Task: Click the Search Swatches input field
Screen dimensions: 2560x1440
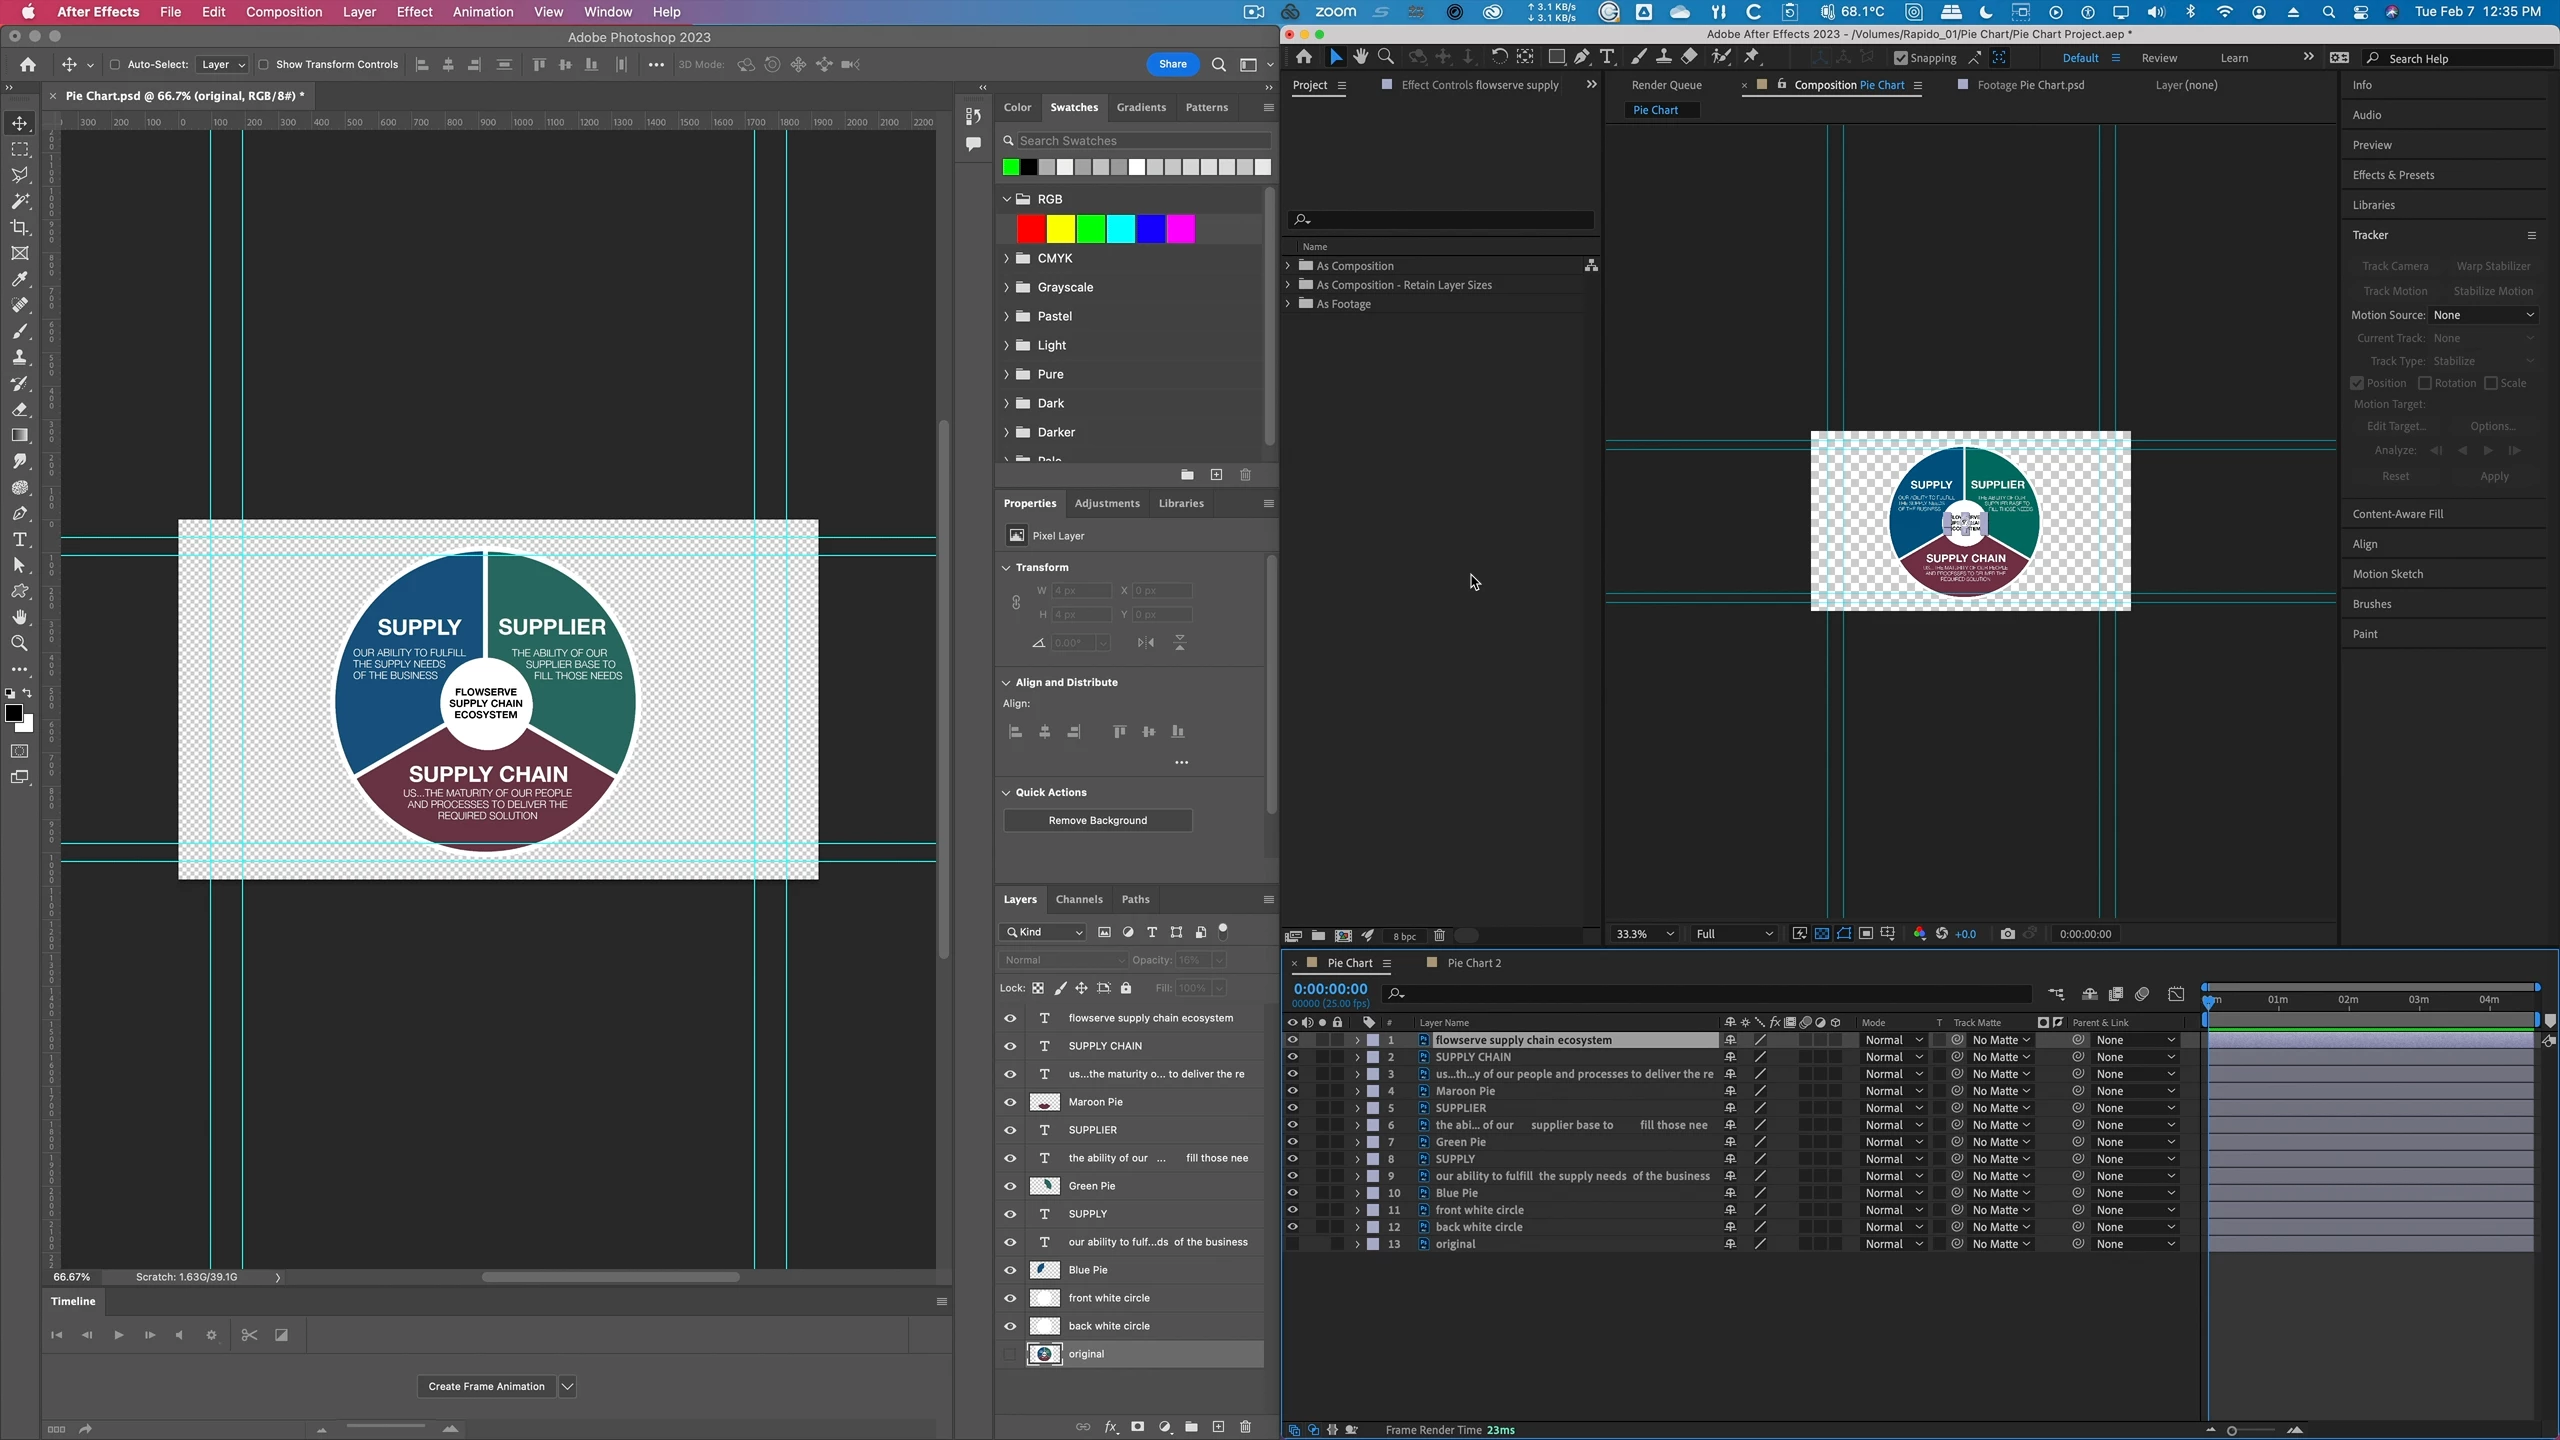Action: click(1140, 141)
